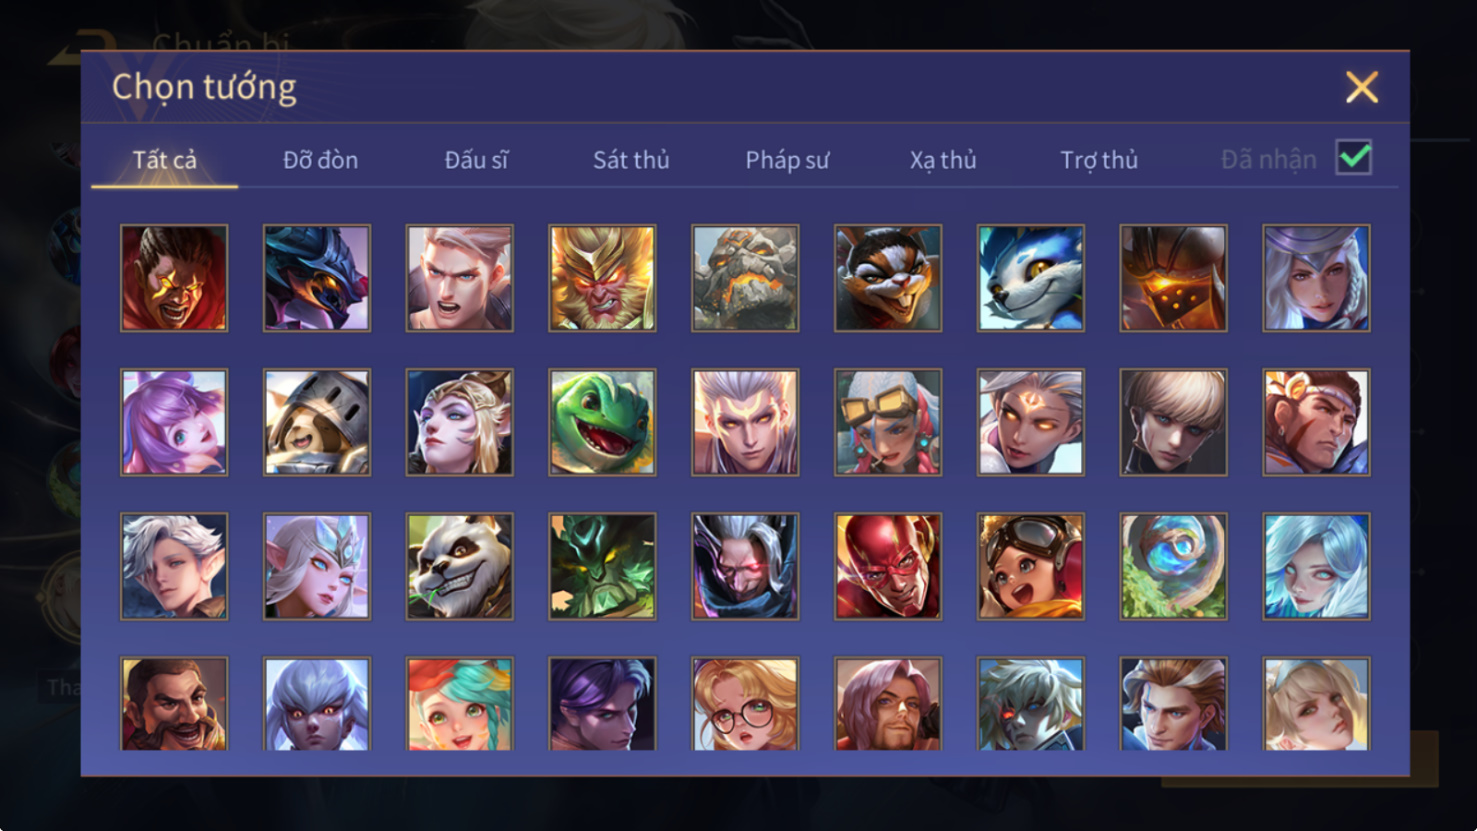Pick the goggles-wearing pilot girl portrait
This screenshot has height=831, width=1477.
point(1031,566)
